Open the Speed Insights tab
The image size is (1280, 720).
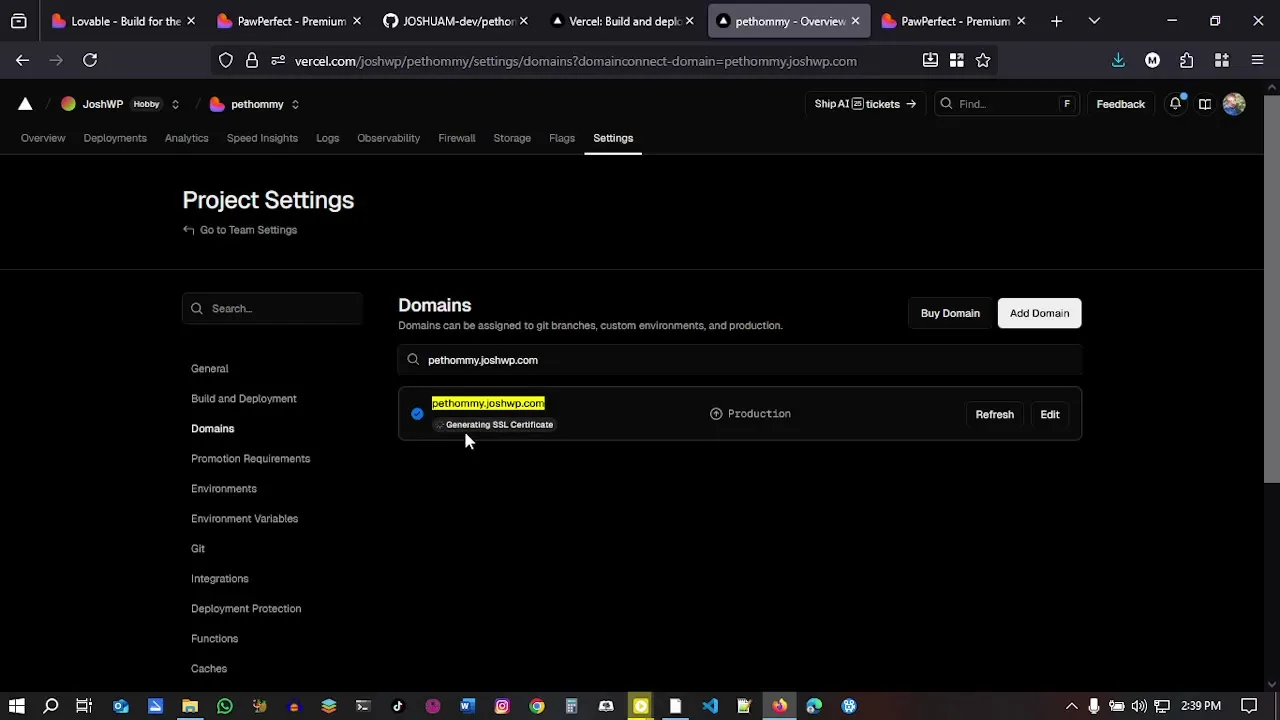(262, 138)
